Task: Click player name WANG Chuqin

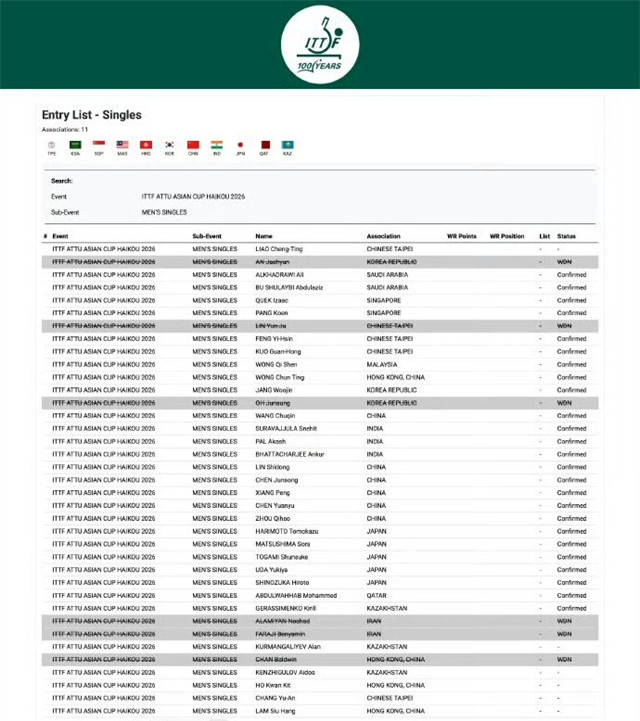Action: (x=275, y=416)
